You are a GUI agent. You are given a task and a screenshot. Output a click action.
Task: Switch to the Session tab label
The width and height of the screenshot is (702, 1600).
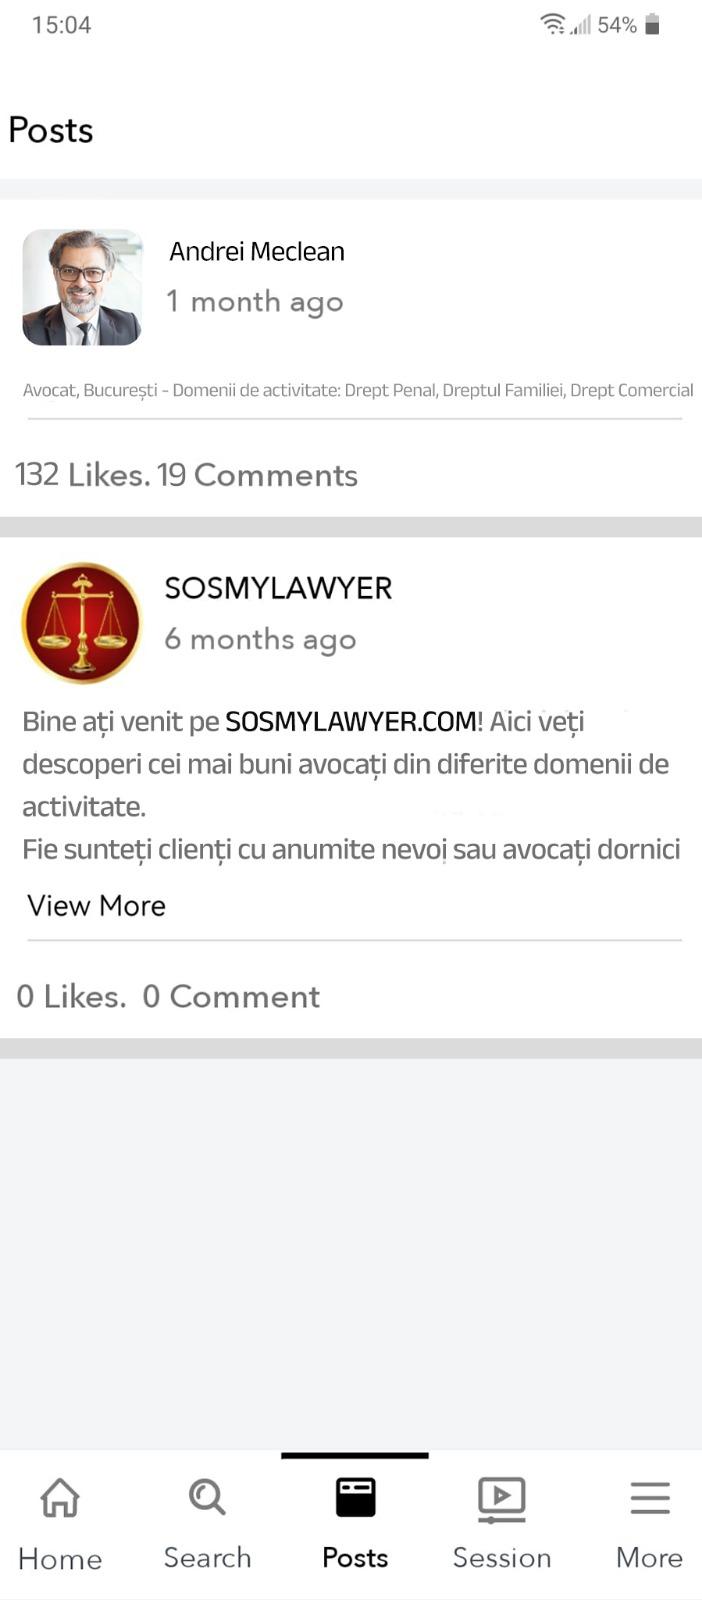[x=502, y=1557]
